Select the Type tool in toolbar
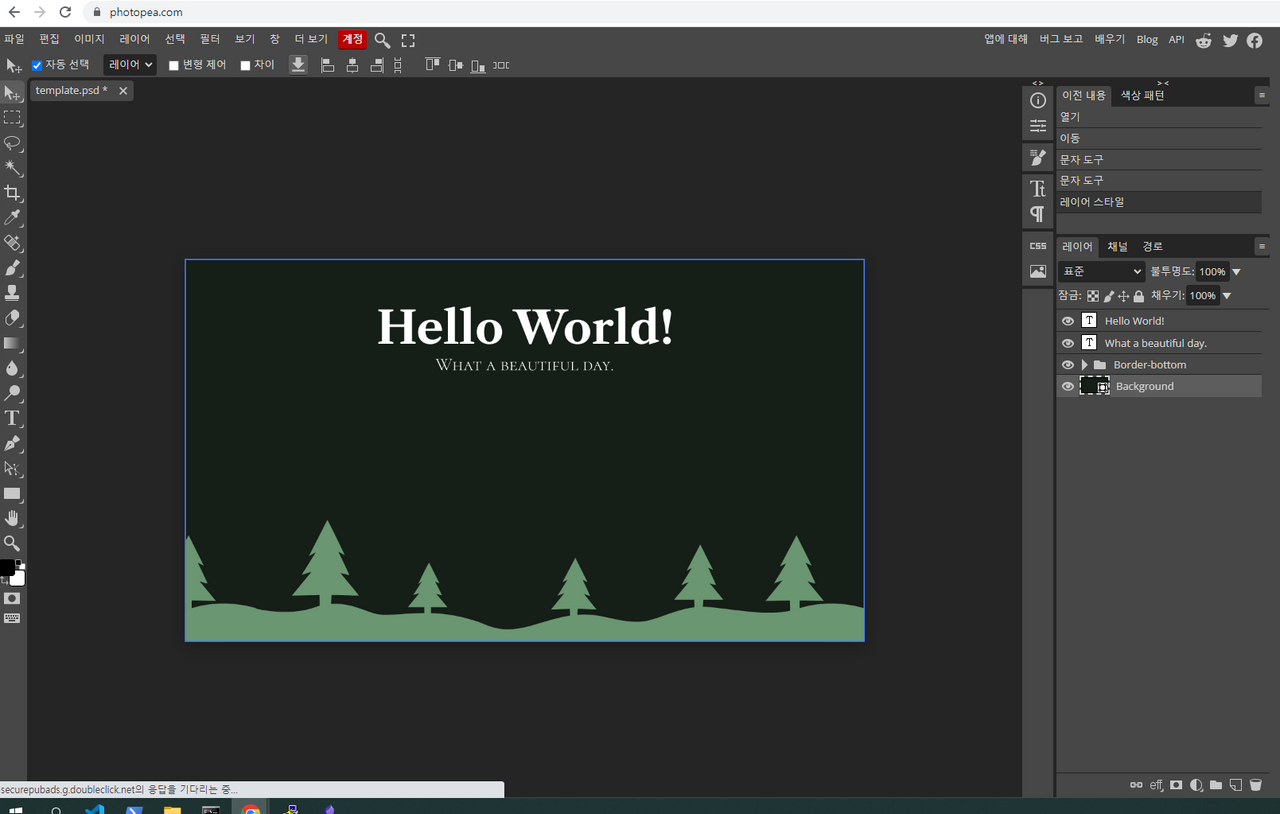Image resolution: width=1280 pixels, height=814 pixels. point(12,418)
